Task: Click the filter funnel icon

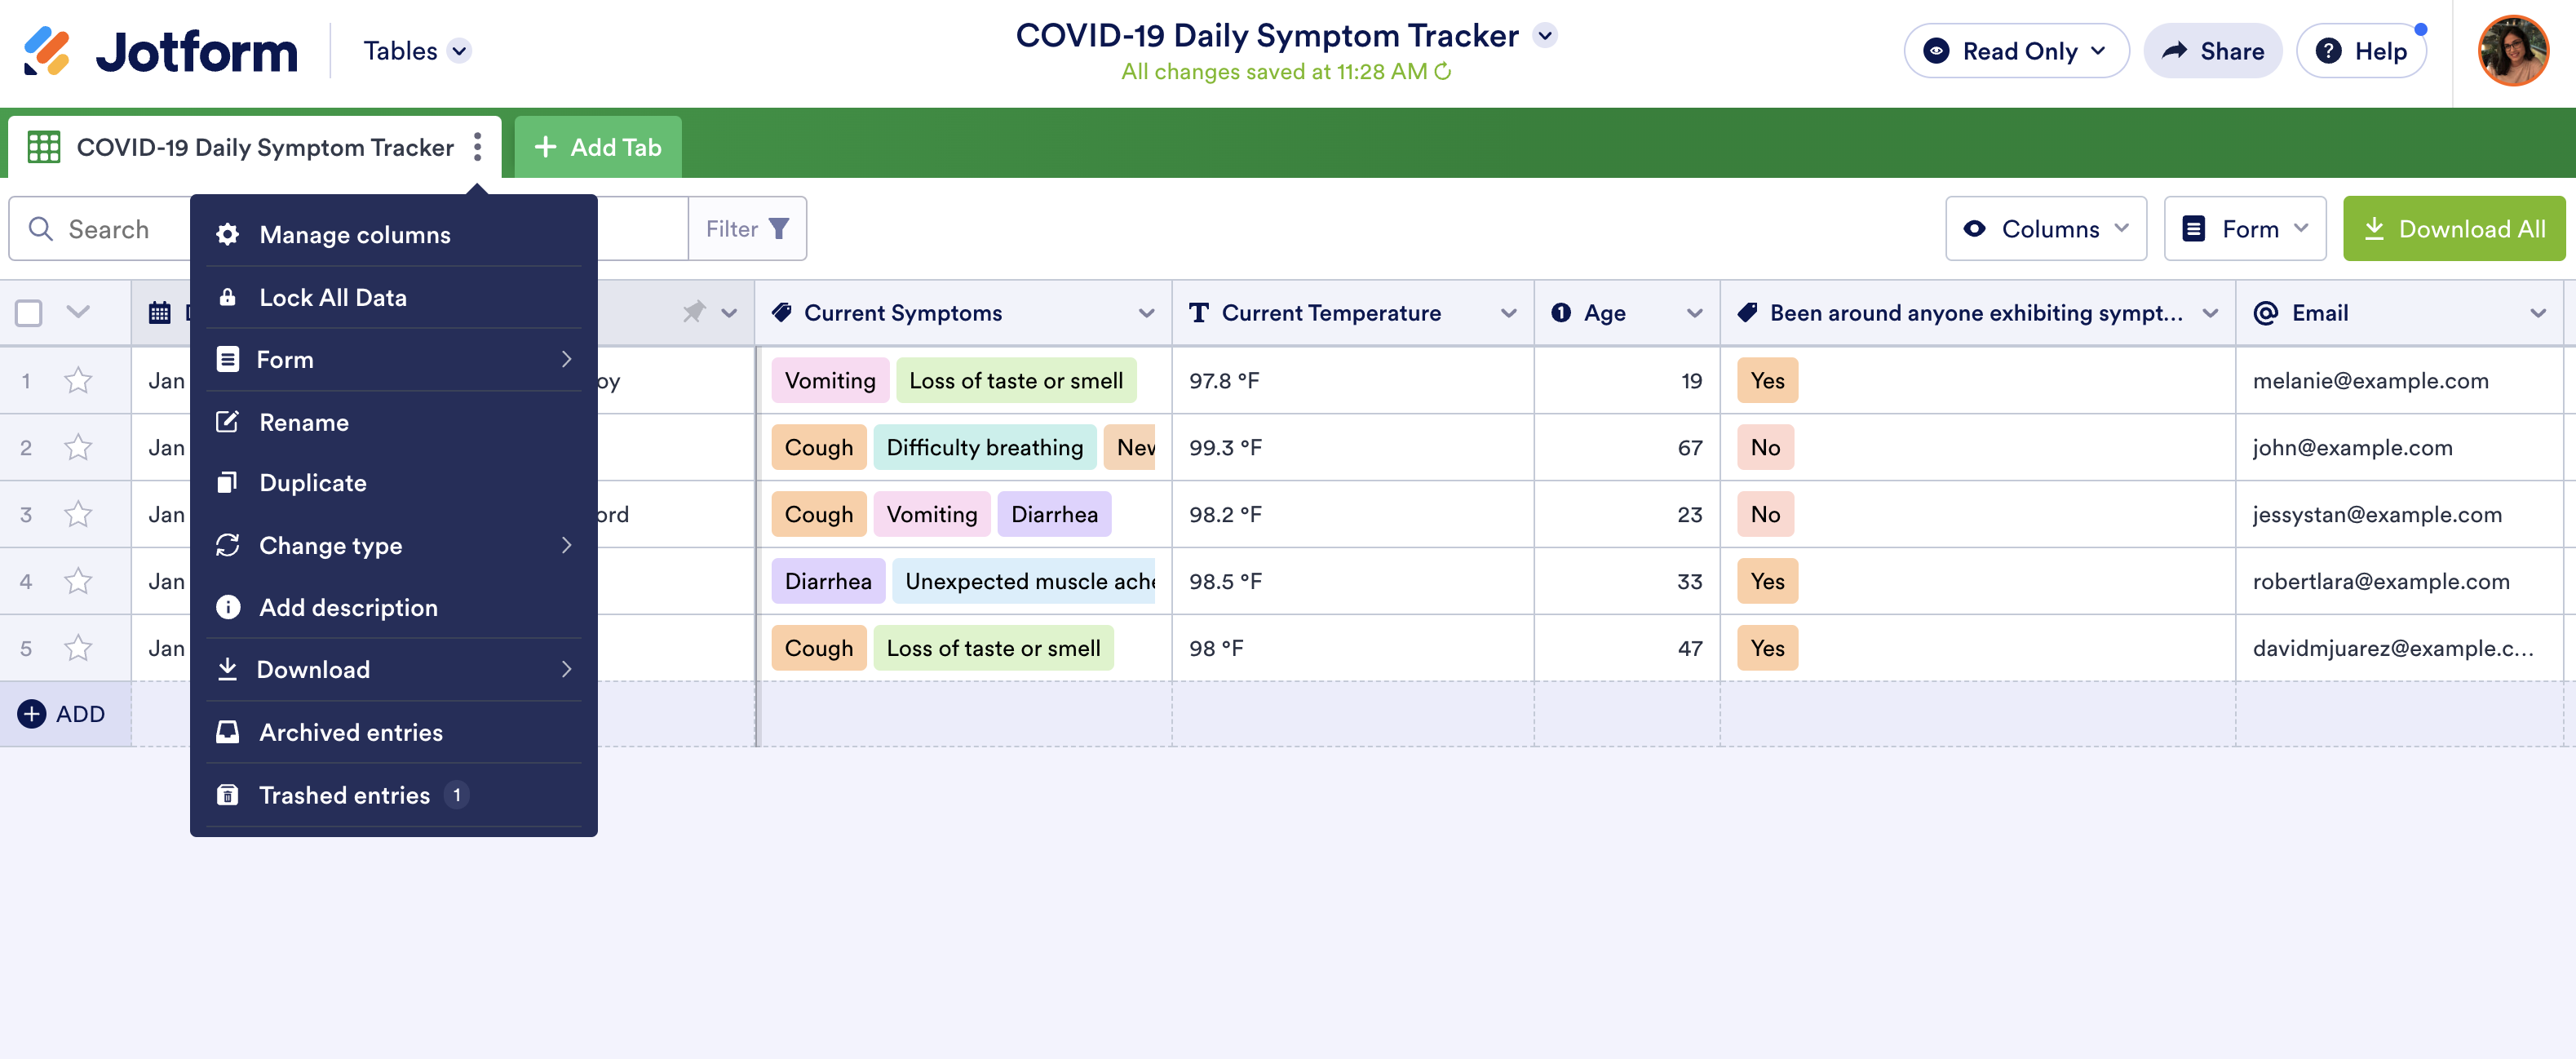Action: tap(779, 229)
